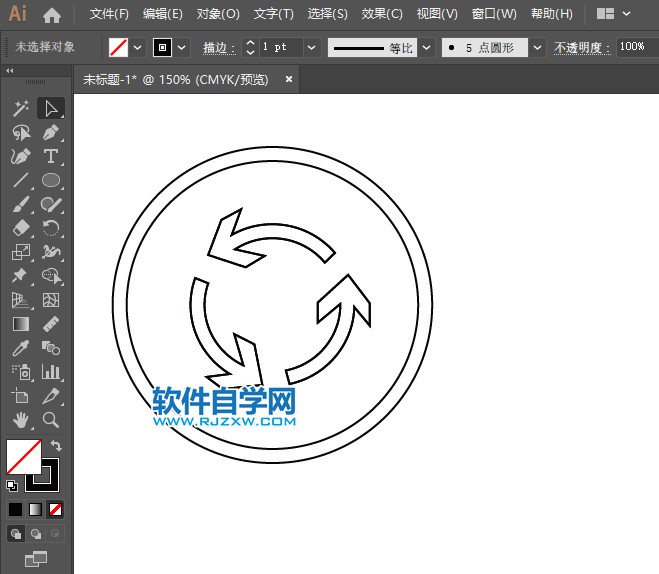The height and width of the screenshot is (574, 659).
Task: Expand the 5 点圆形 brush dropdown
Action: coord(538,47)
